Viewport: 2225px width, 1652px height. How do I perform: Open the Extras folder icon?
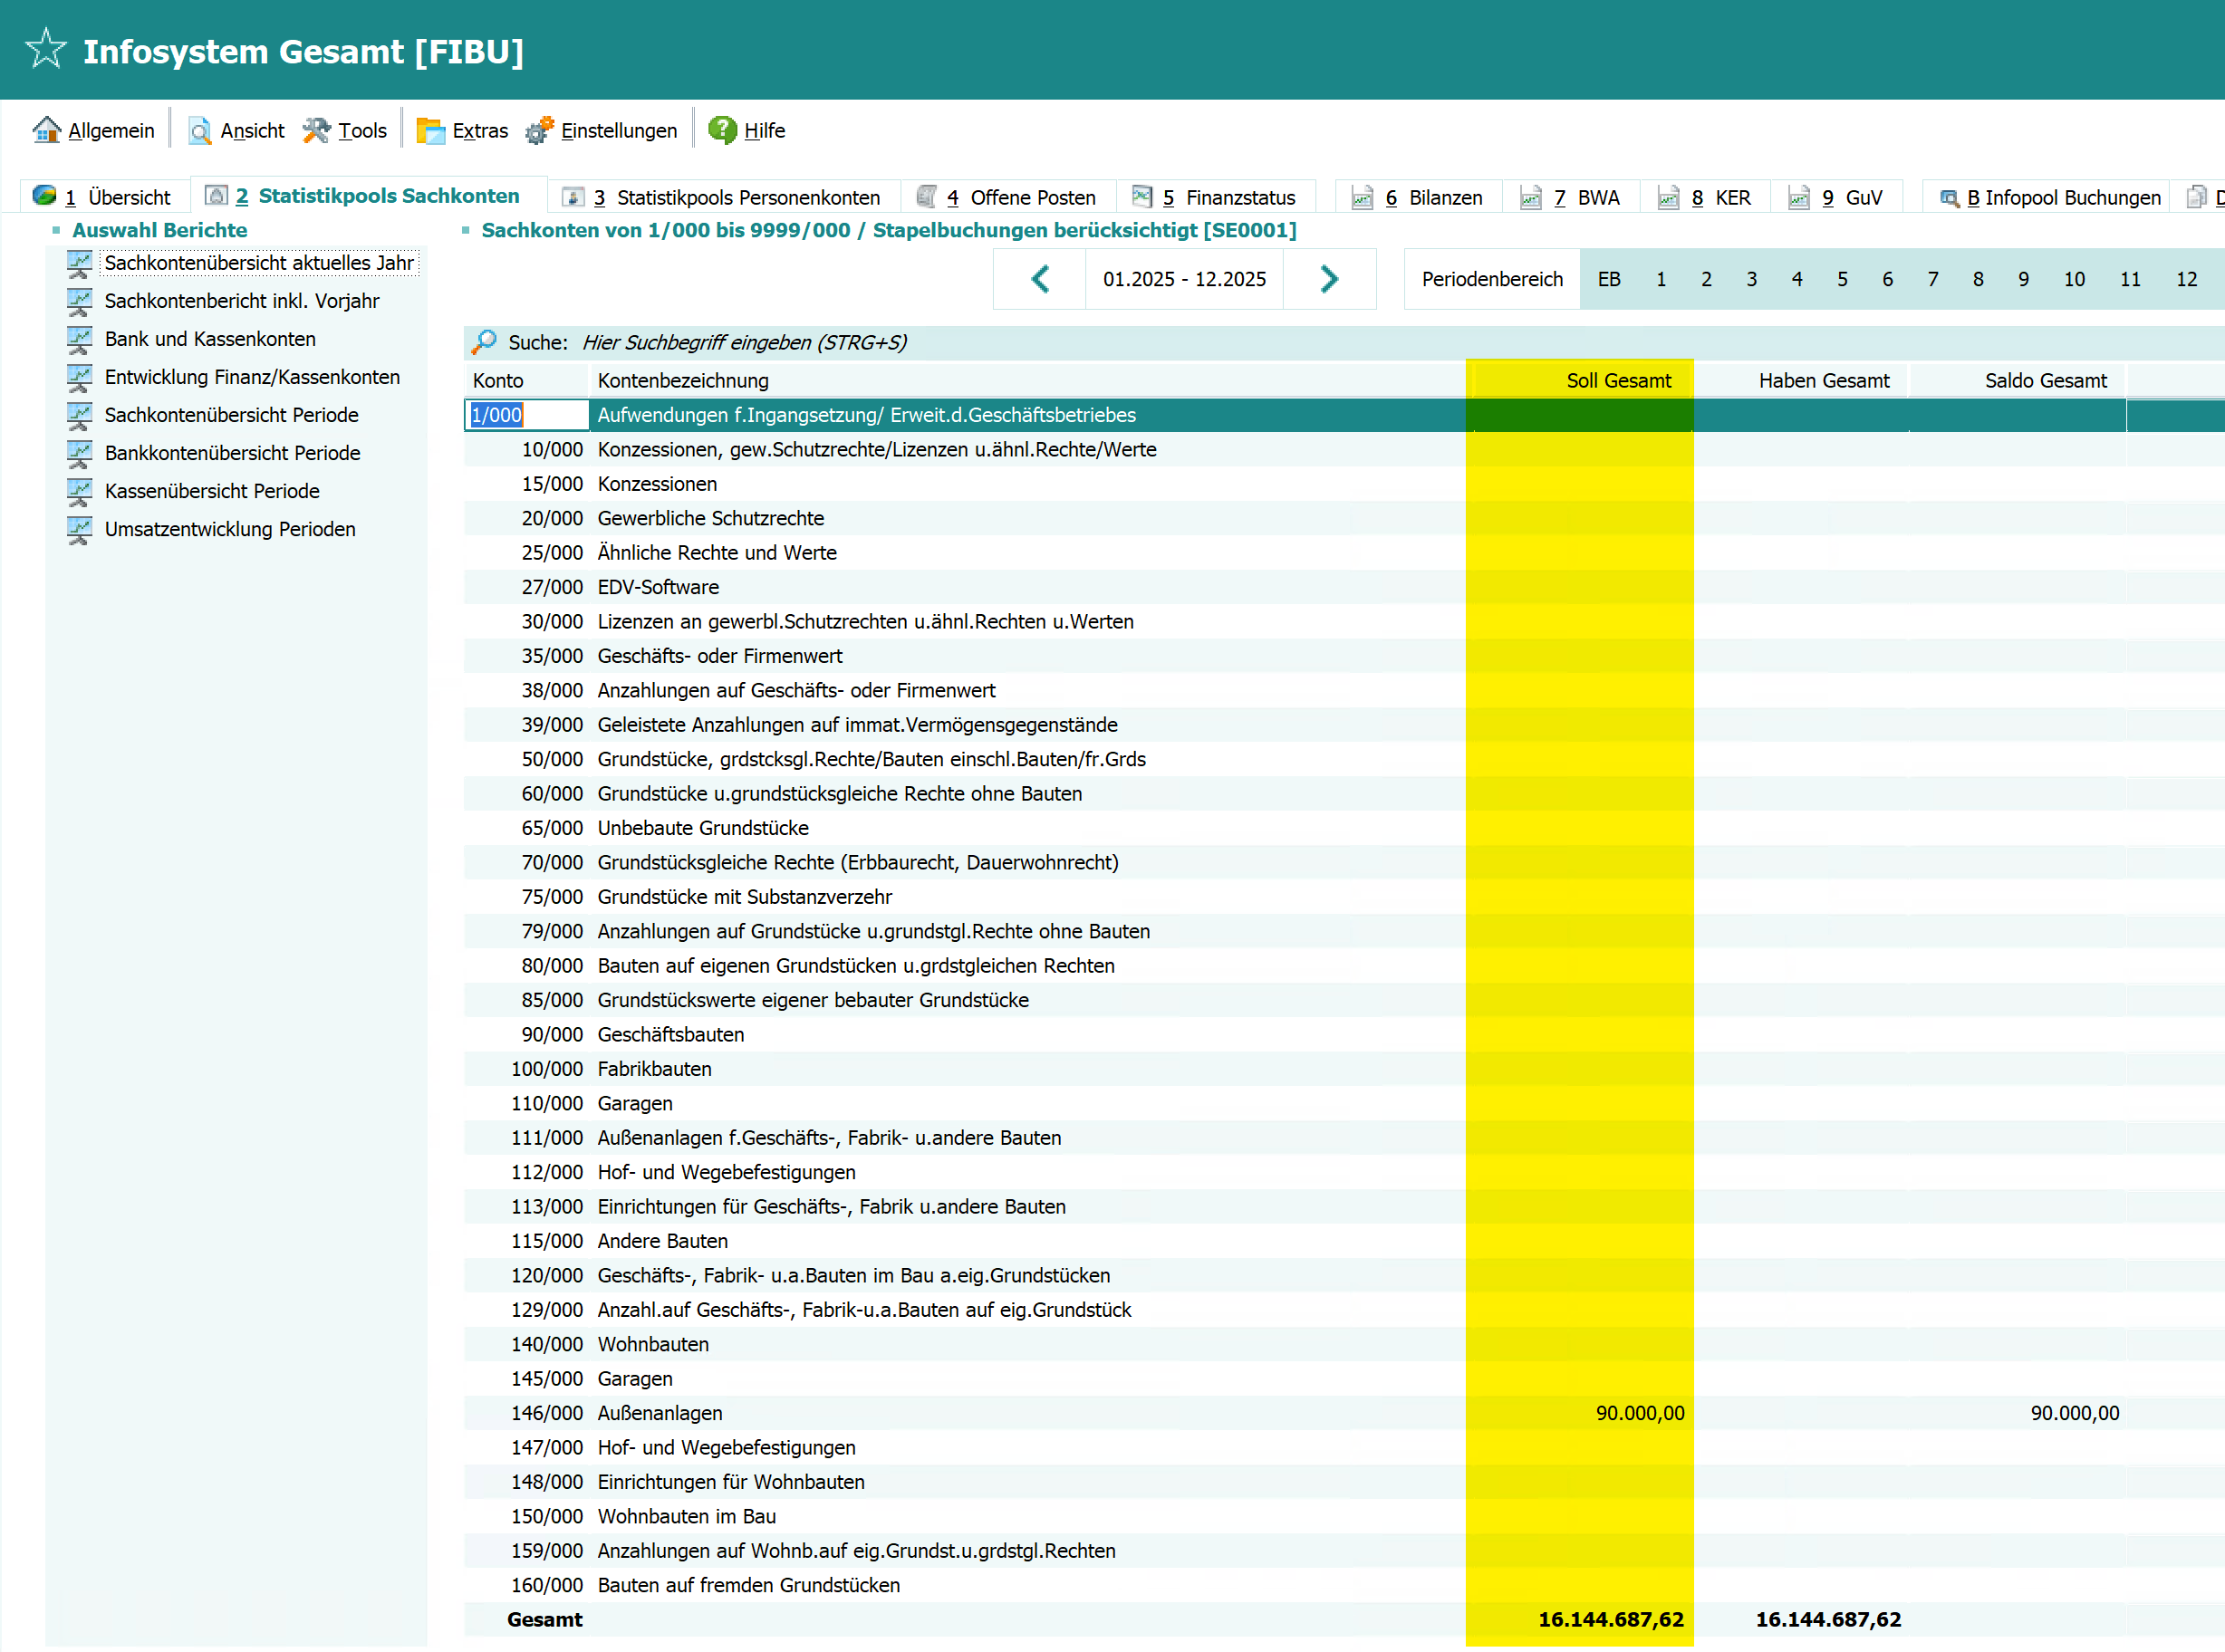point(430,130)
